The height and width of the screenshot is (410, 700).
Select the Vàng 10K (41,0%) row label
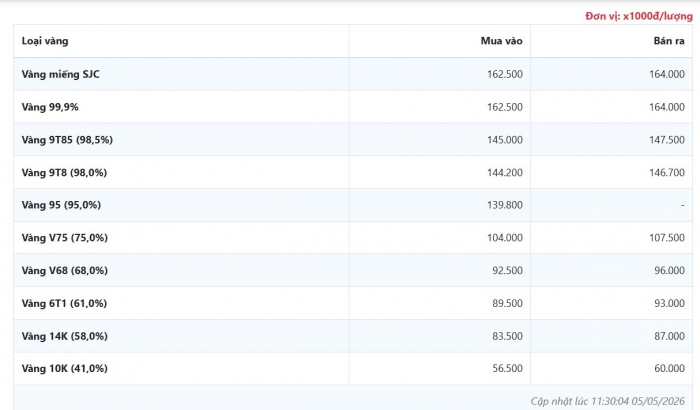tap(65, 368)
